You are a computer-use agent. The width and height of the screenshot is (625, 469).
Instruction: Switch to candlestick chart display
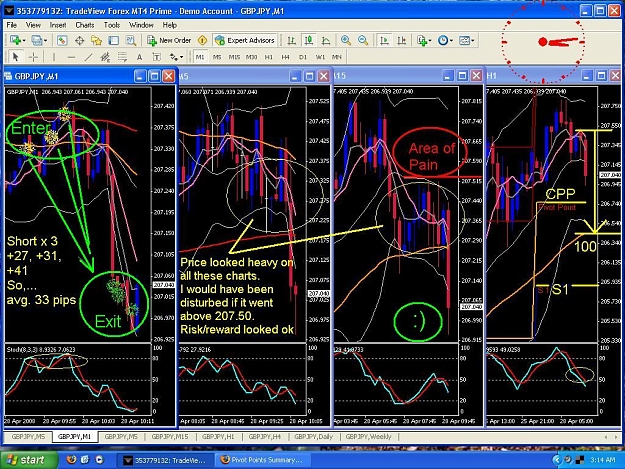[x=309, y=40]
